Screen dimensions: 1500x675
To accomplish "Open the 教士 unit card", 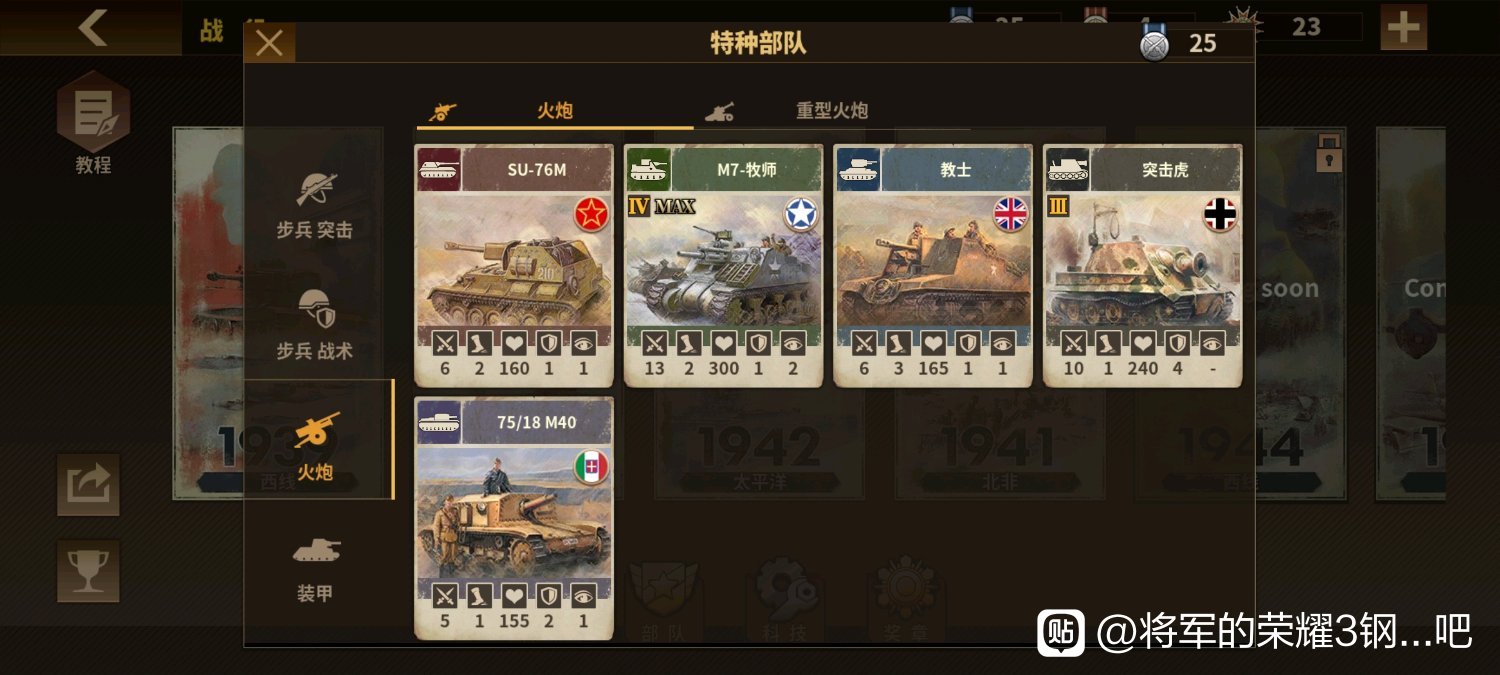I will [933, 265].
